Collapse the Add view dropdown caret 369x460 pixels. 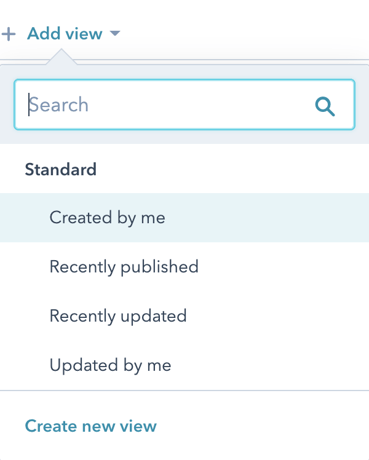(x=115, y=33)
